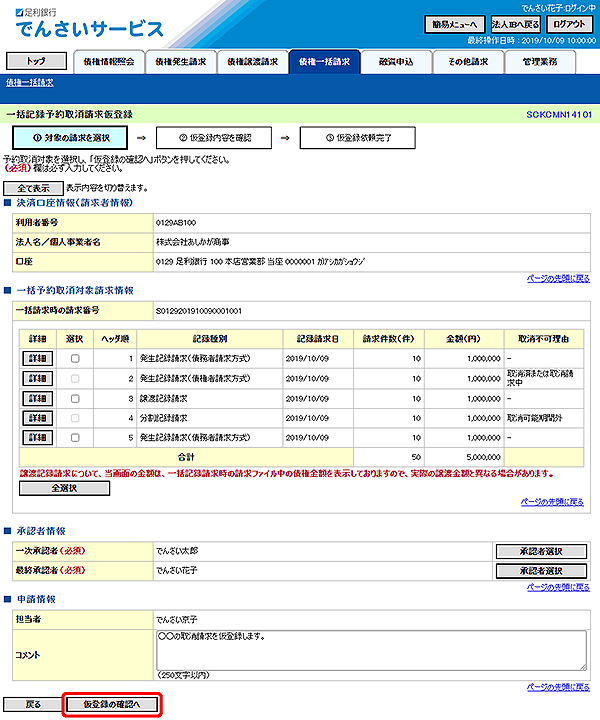Viewport: 600px width, 720px height.
Task: Click the 全て表示 button
Action: tap(33, 188)
